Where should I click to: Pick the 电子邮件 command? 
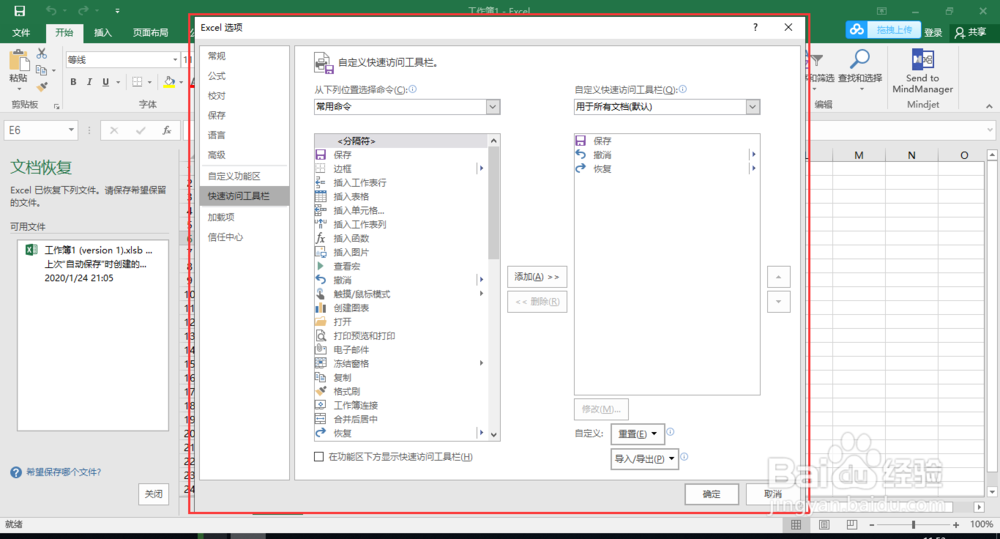click(x=401, y=350)
